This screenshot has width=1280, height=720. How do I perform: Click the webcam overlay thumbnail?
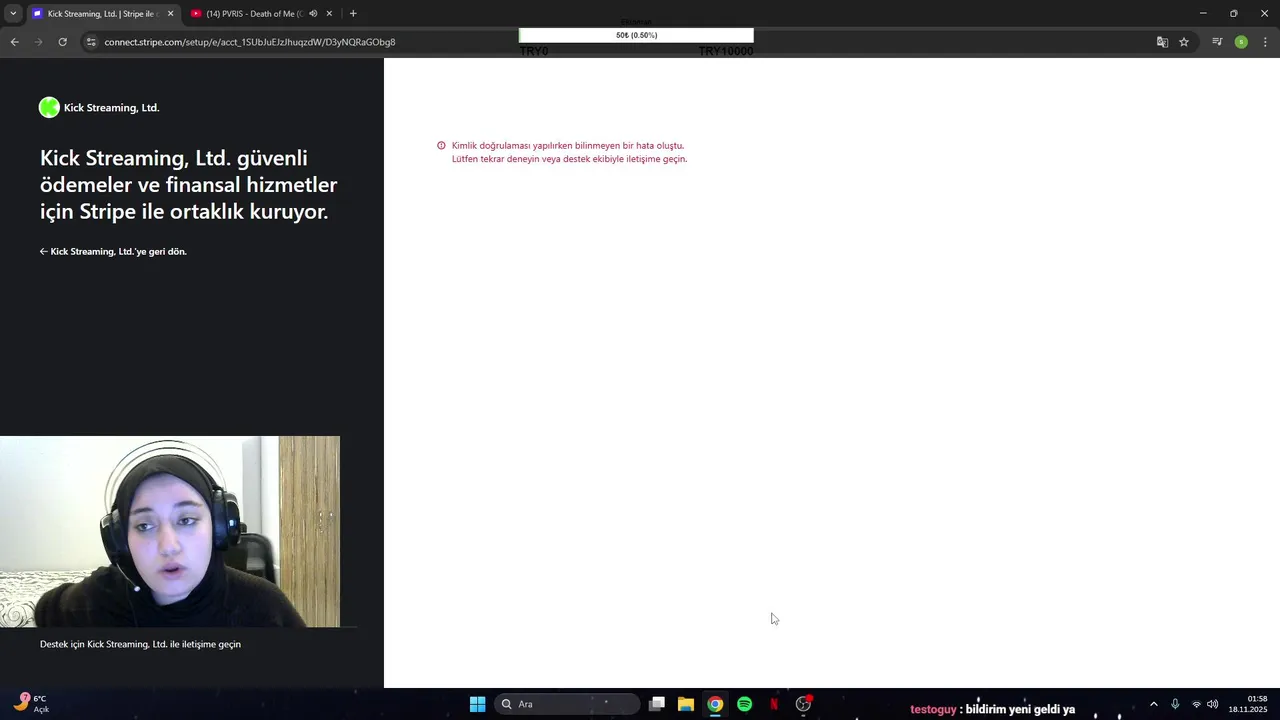tap(170, 531)
